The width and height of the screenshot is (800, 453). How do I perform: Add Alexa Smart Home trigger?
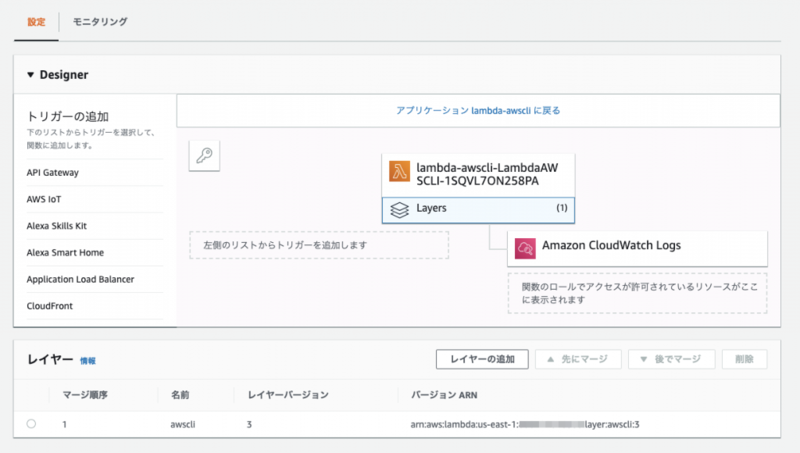click(65, 253)
